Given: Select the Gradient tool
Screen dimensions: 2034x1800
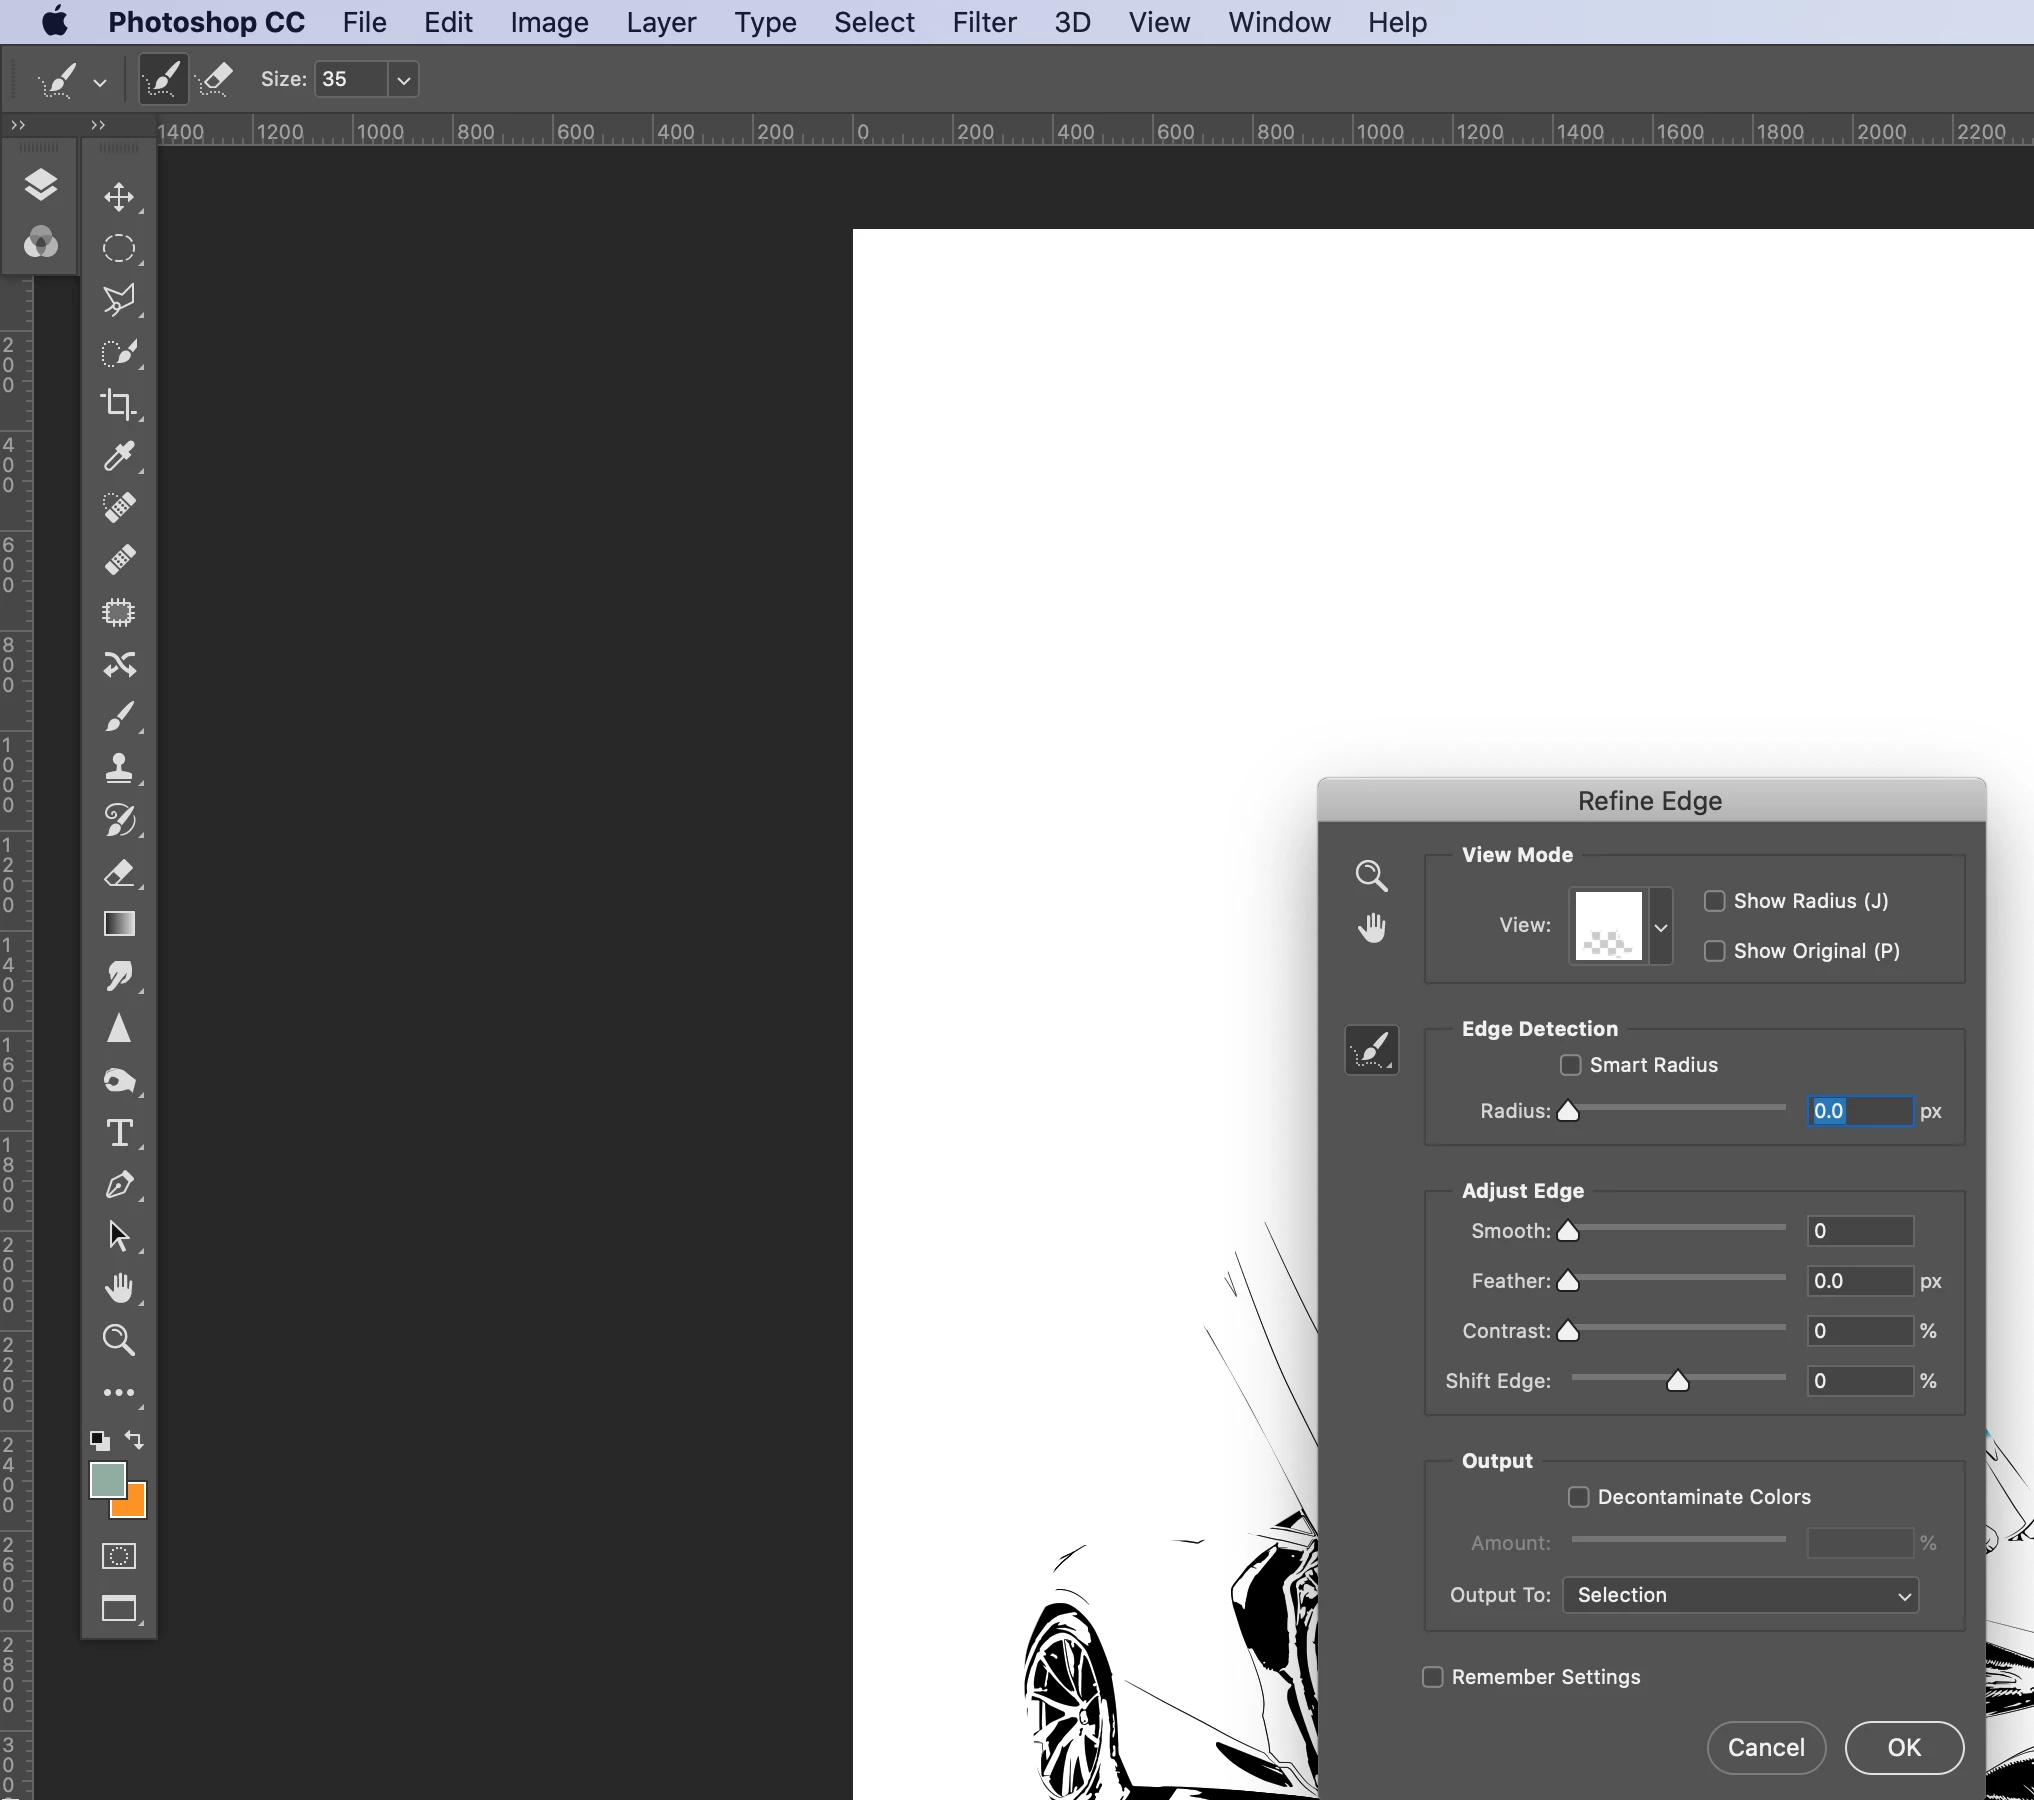Looking at the screenshot, I should point(119,924).
